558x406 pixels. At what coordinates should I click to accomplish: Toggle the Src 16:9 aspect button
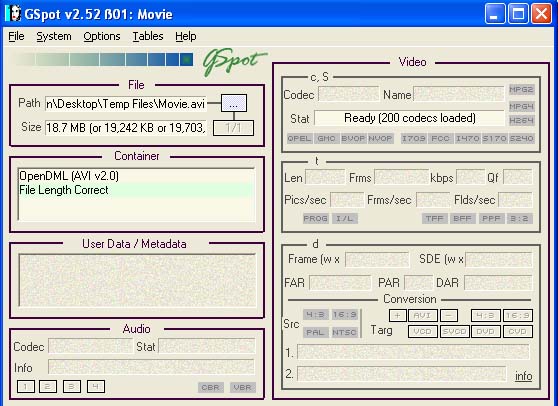coord(344,315)
